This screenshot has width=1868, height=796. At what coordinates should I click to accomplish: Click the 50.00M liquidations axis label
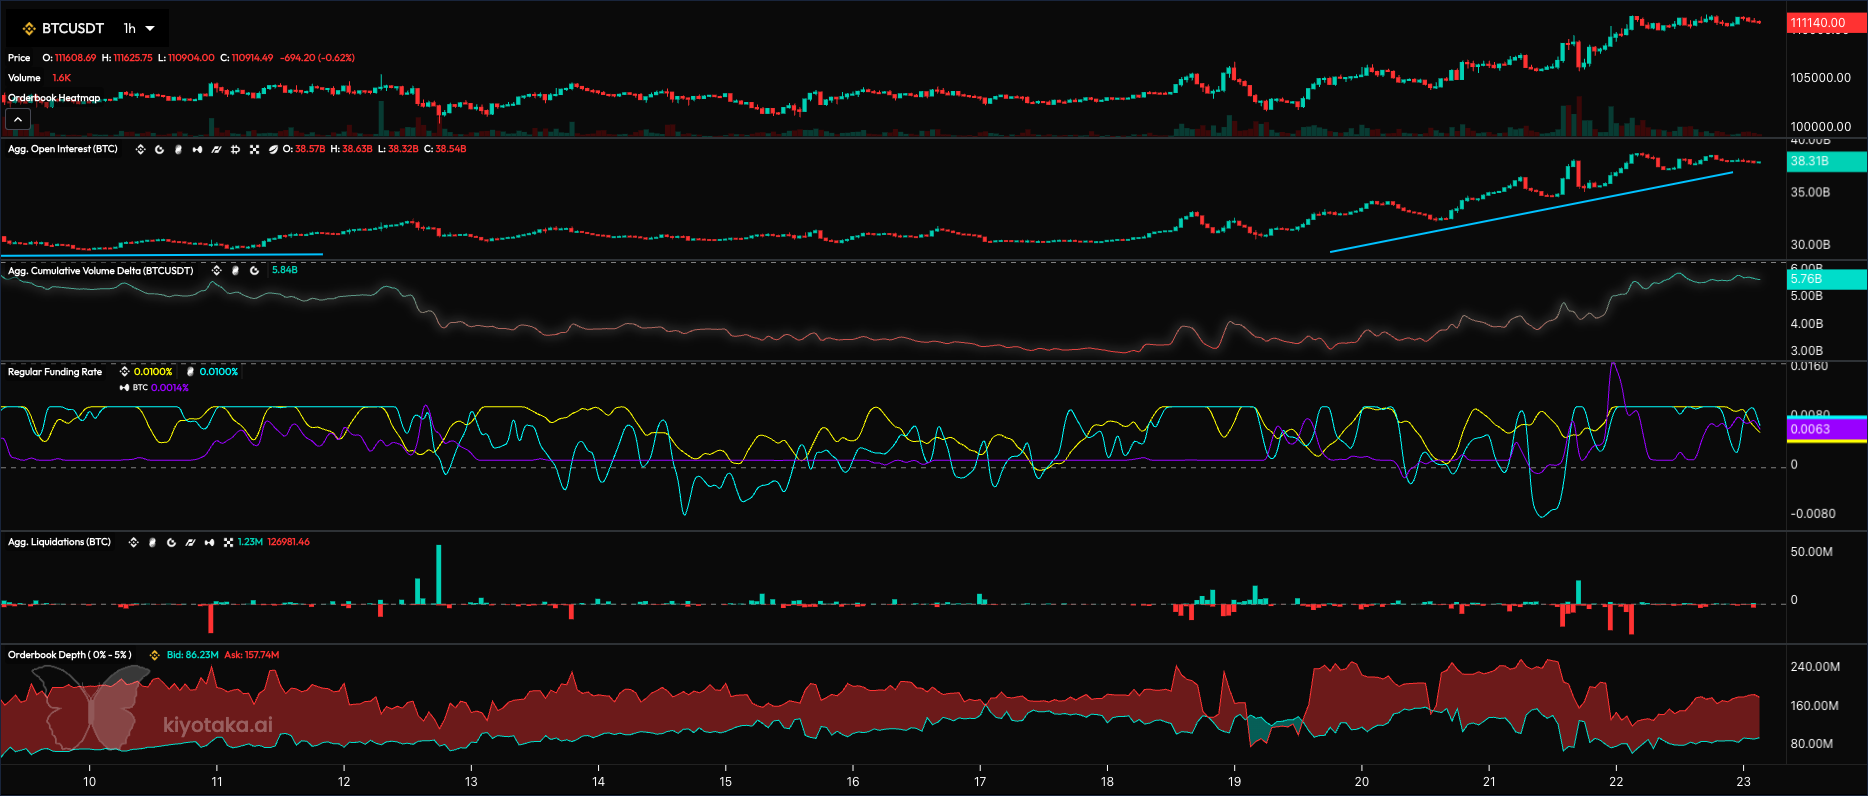pos(1811,552)
